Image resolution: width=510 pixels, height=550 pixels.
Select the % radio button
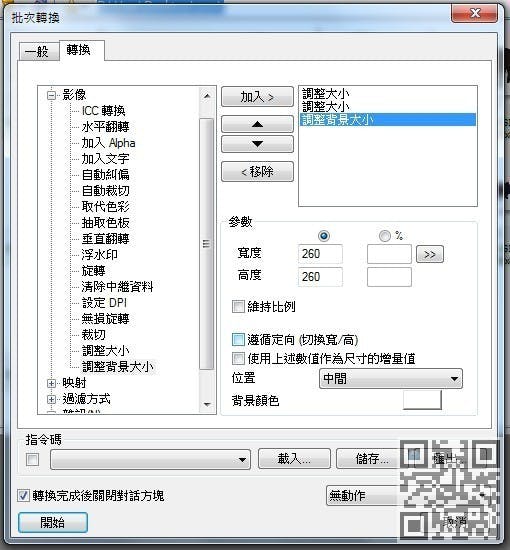[385, 236]
